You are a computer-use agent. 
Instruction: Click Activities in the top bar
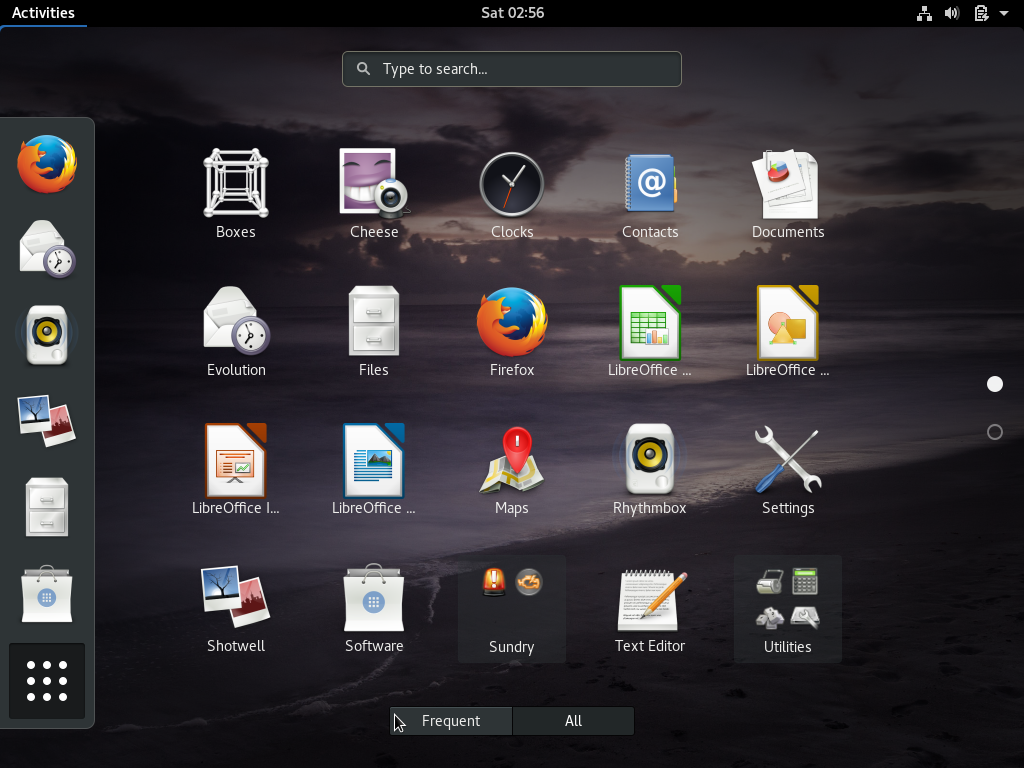(x=44, y=13)
